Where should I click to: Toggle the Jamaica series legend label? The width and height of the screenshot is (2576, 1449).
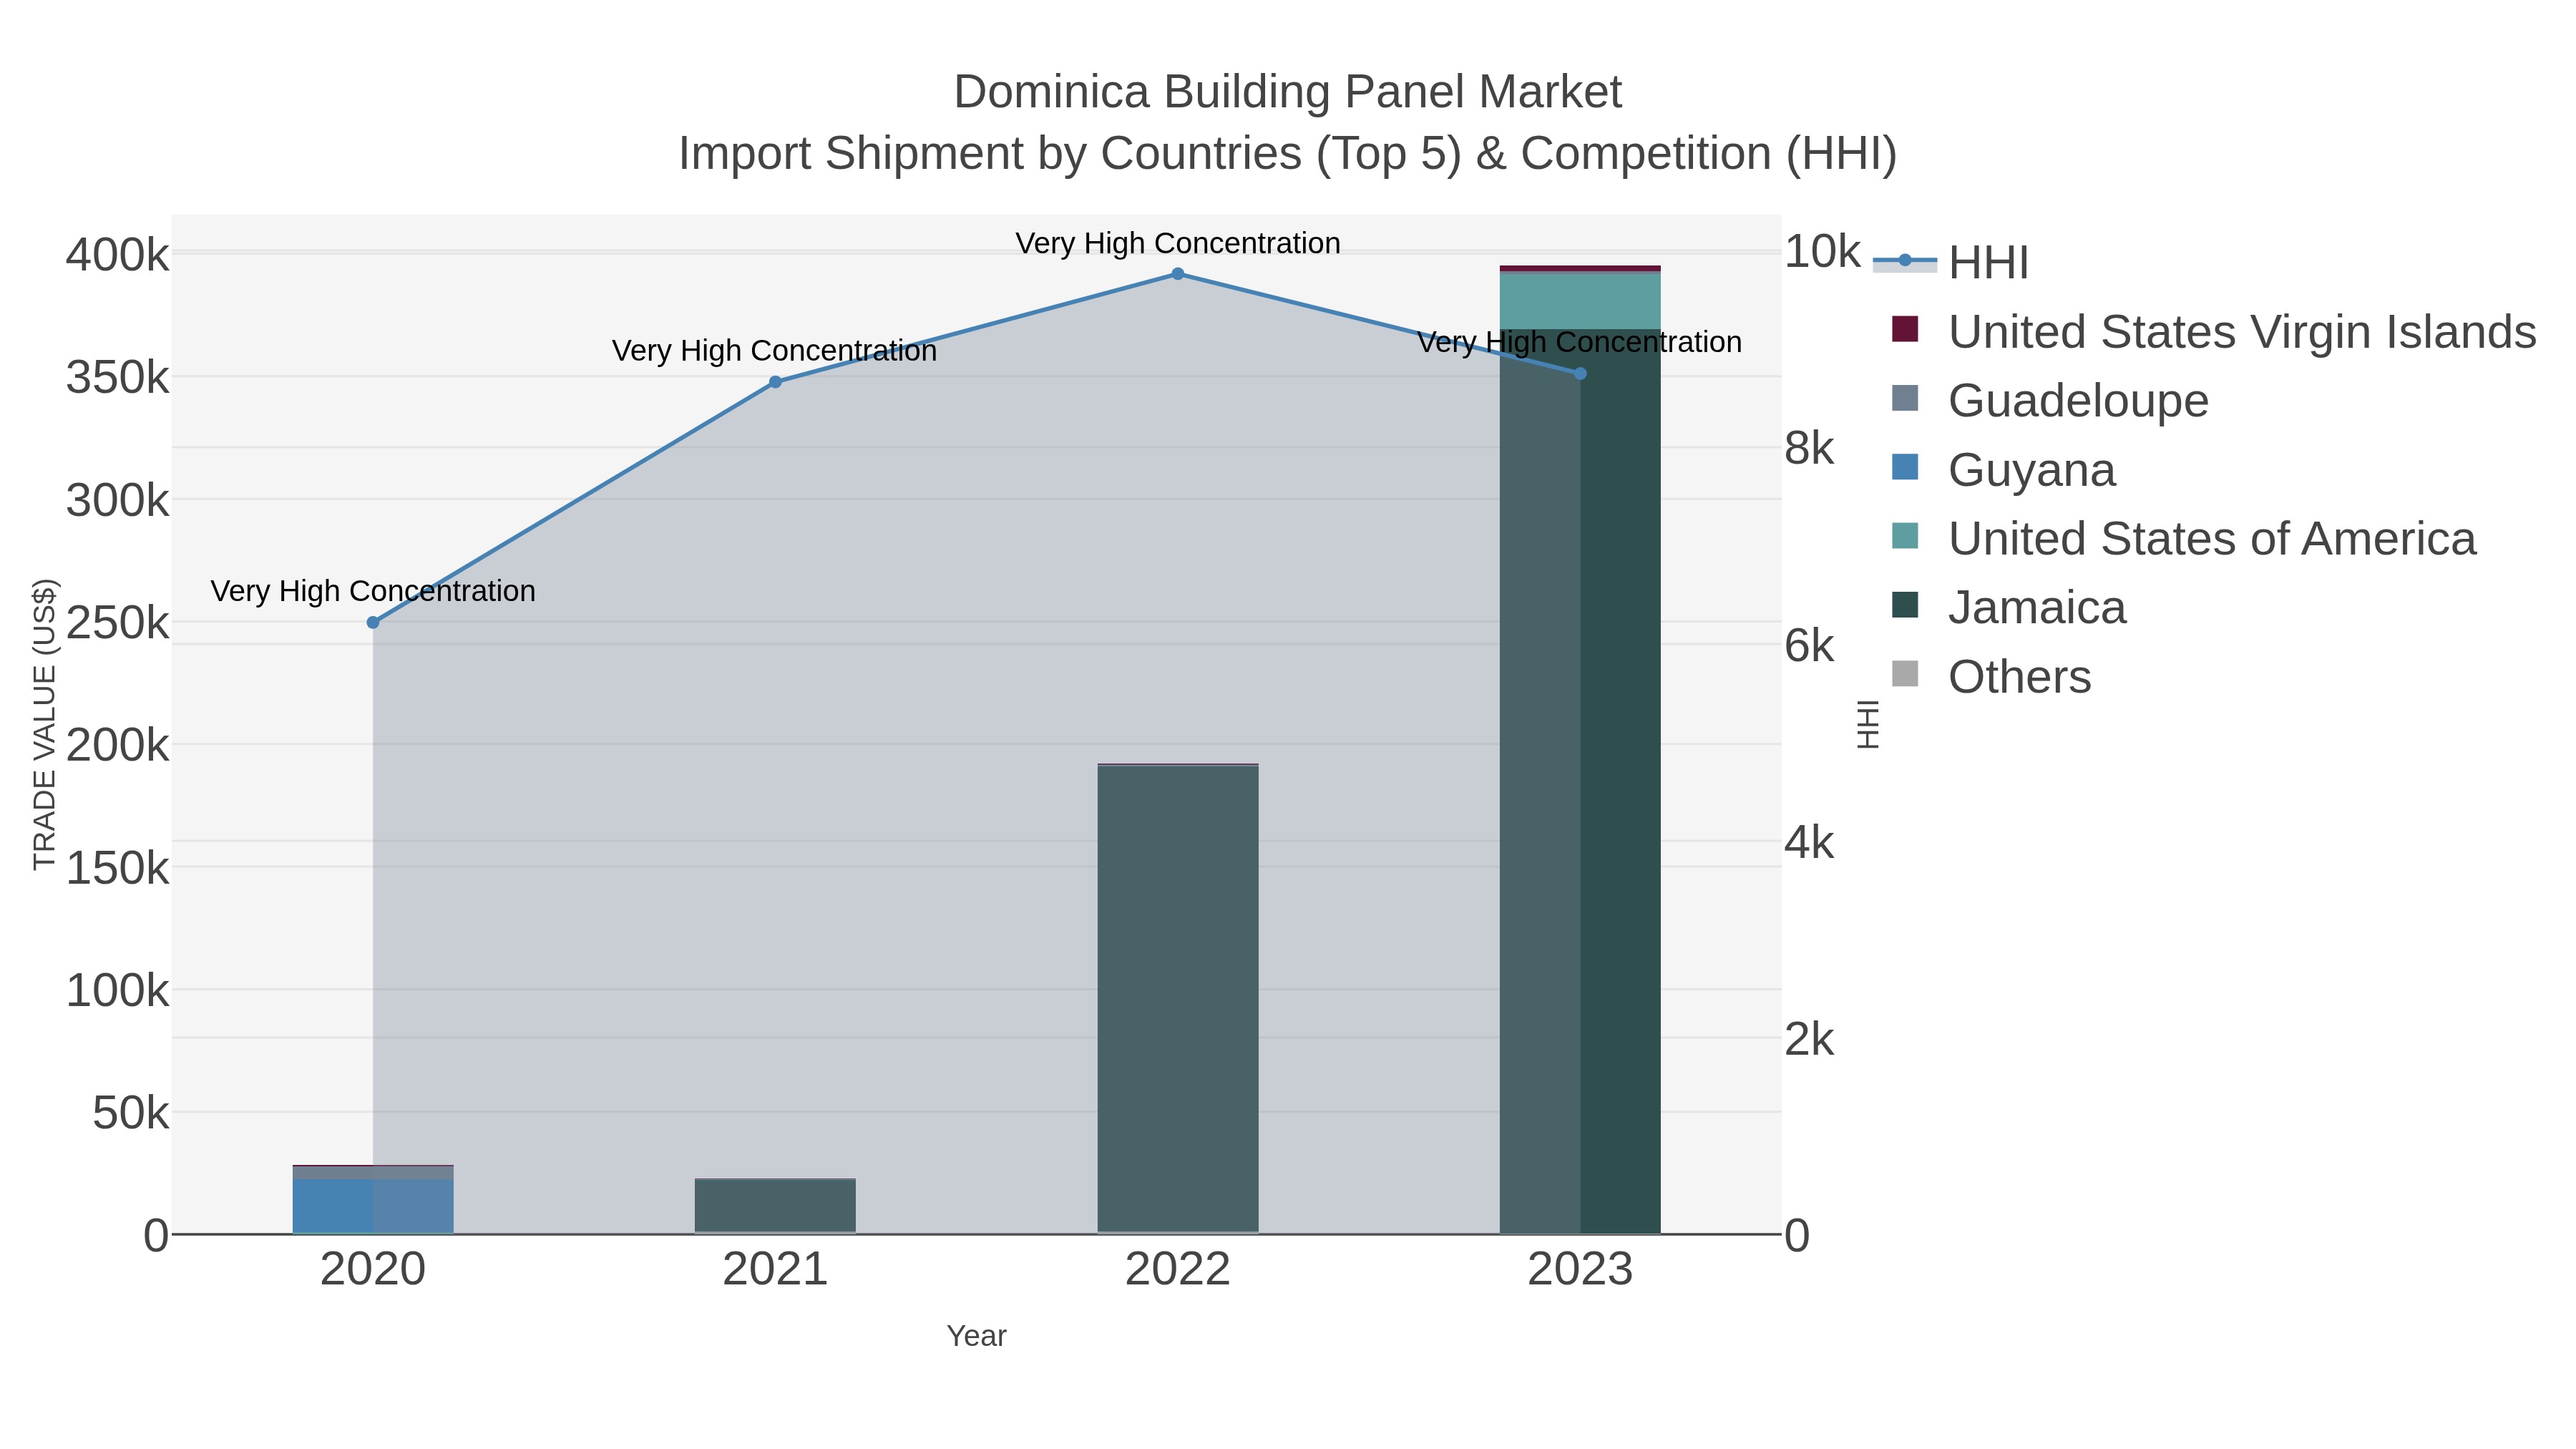tap(2037, 608)
